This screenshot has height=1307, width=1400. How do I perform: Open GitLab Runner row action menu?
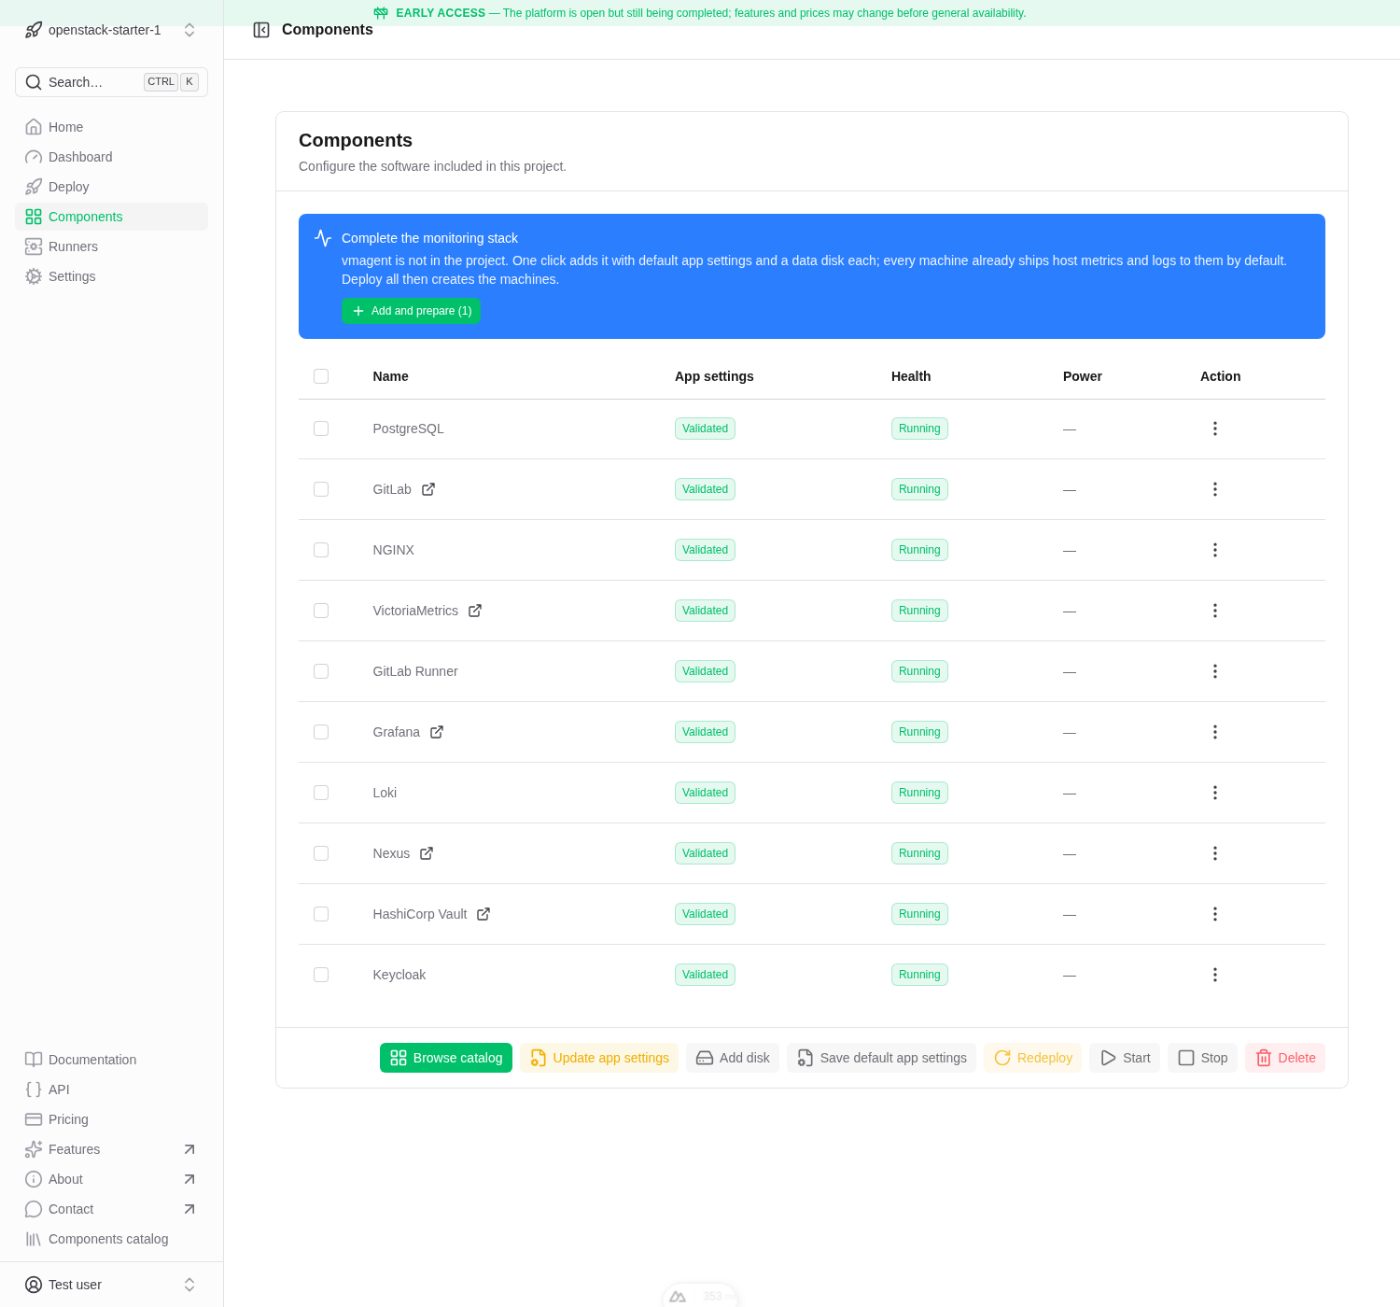coord(1215,671)
